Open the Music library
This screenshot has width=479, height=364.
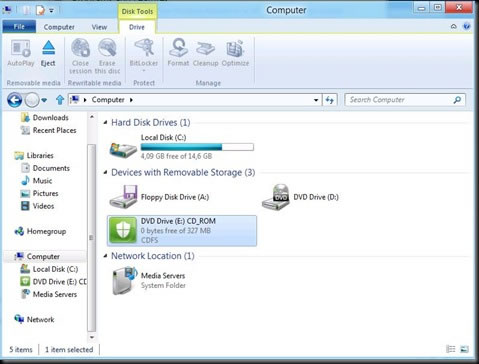click(36, 181)
